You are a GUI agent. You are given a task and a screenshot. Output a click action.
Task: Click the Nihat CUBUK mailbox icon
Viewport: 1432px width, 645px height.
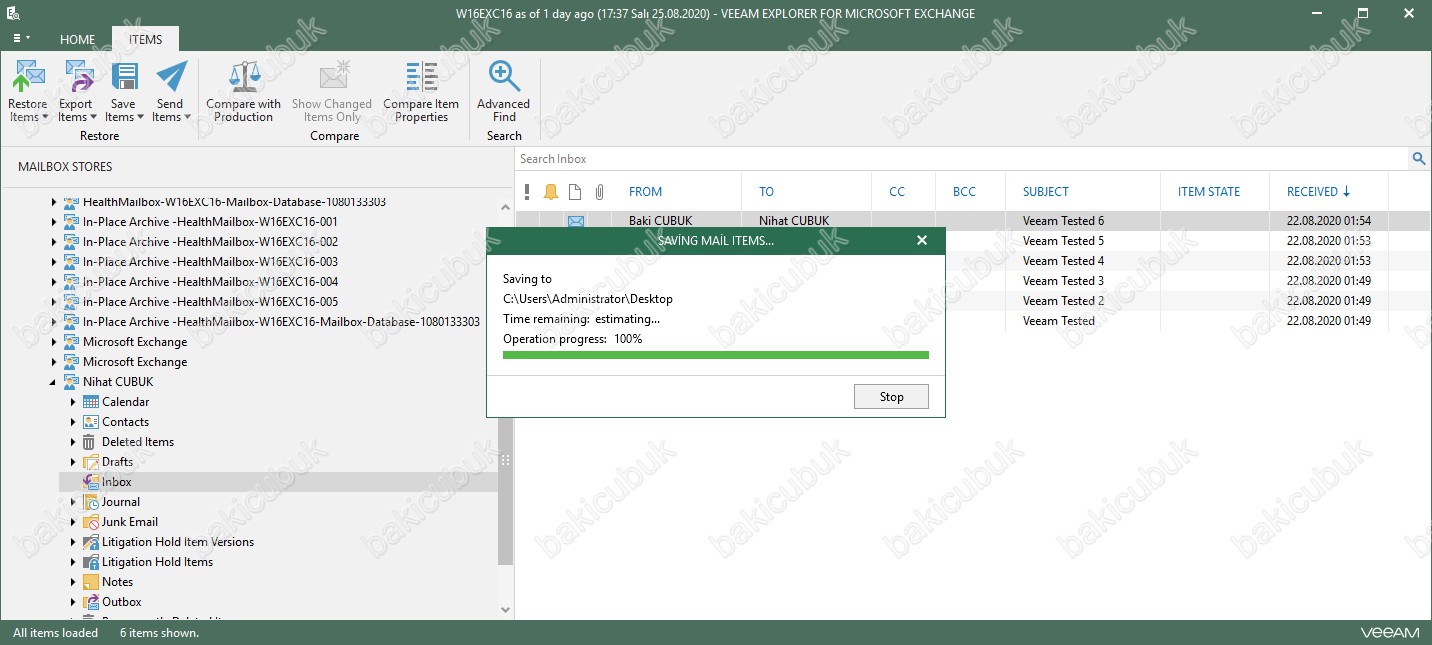coord(71,382)
